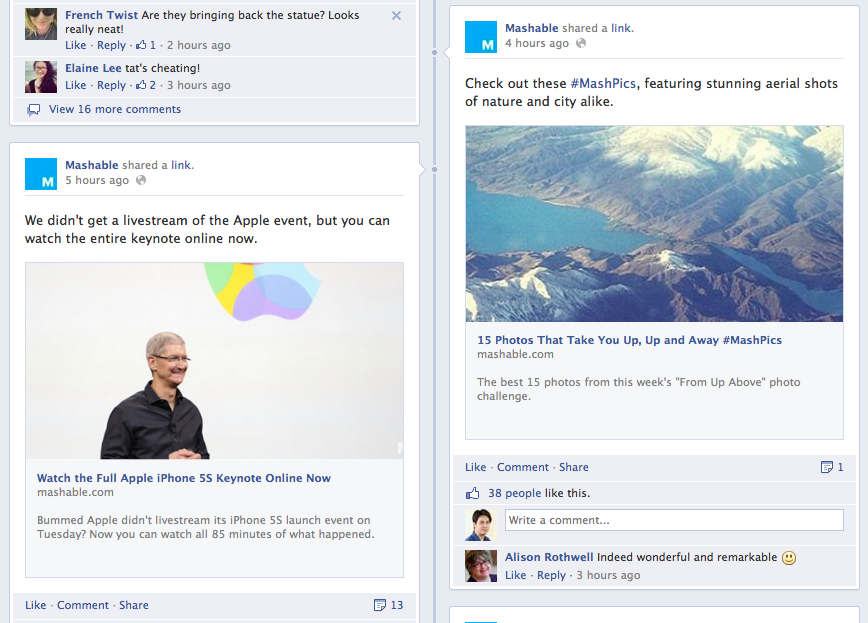
Task: Open aerial mountain lake photo thumbnail
Action: 654,224
